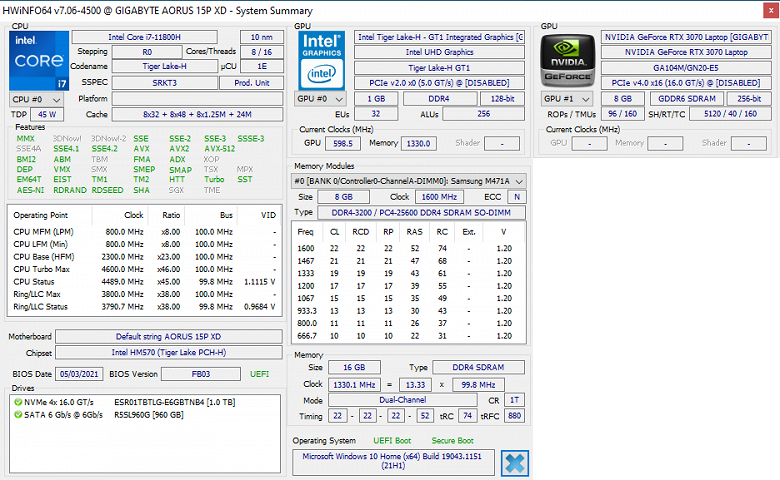Click the green UEFI label
This screenshot has height=480, width=780.
259,374
